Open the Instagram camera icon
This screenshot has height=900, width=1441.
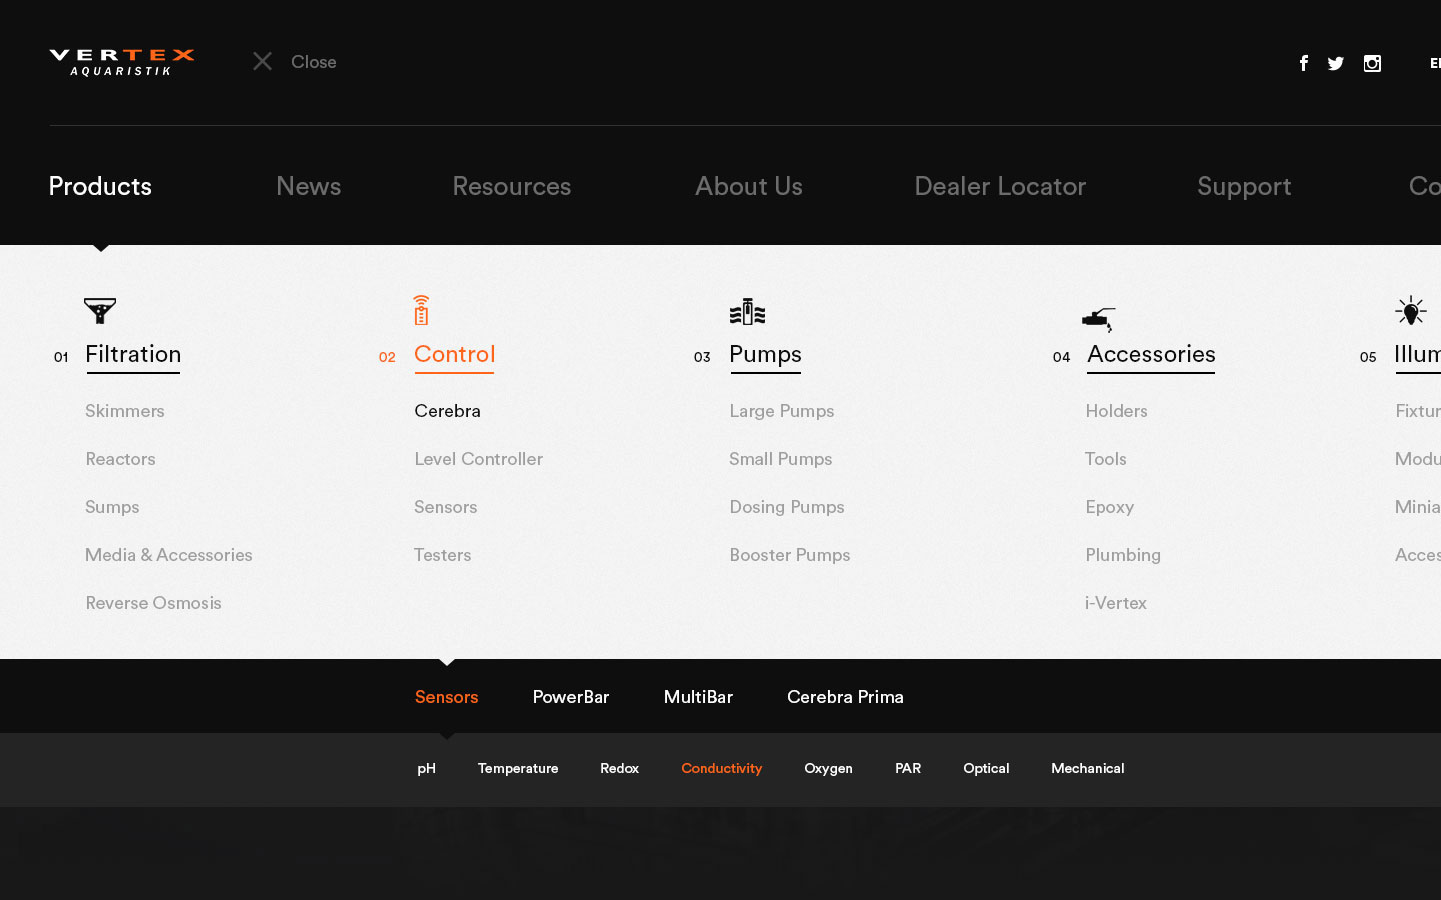(1372, 63)
